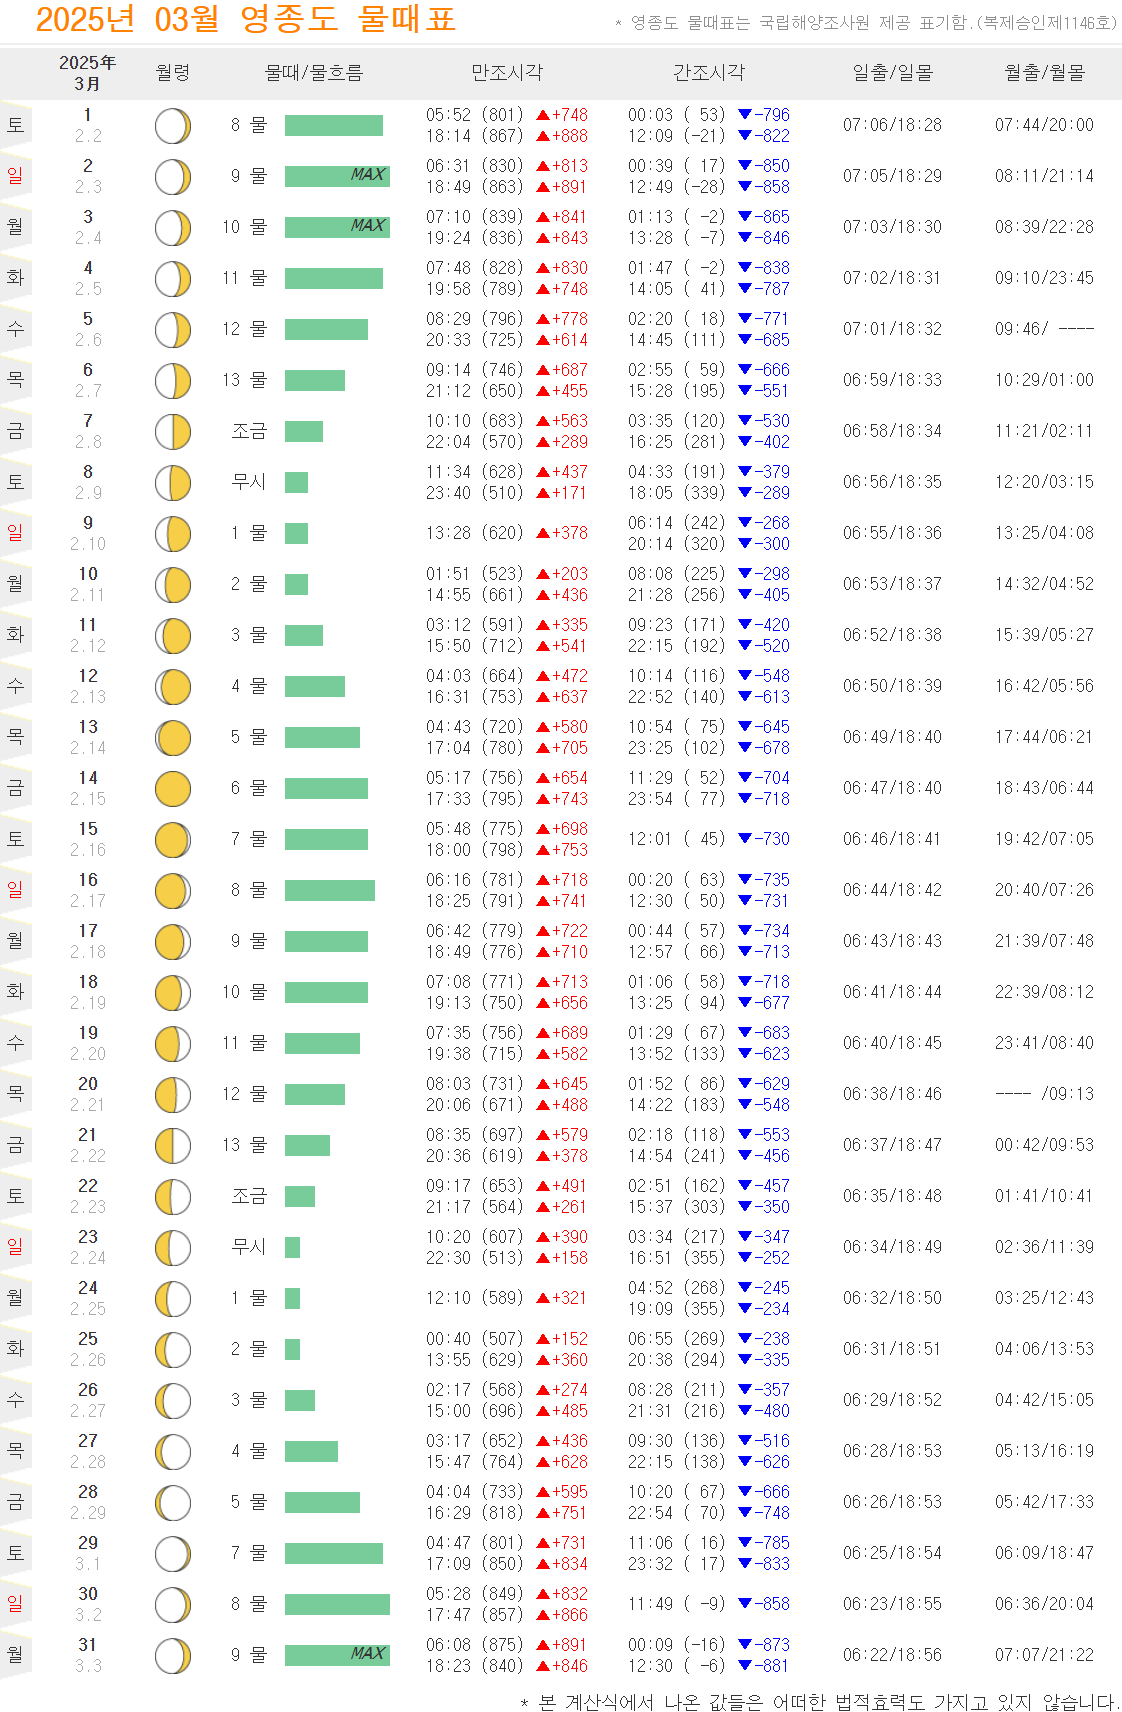Click the 일 day label for March 9

click(15, 533)
